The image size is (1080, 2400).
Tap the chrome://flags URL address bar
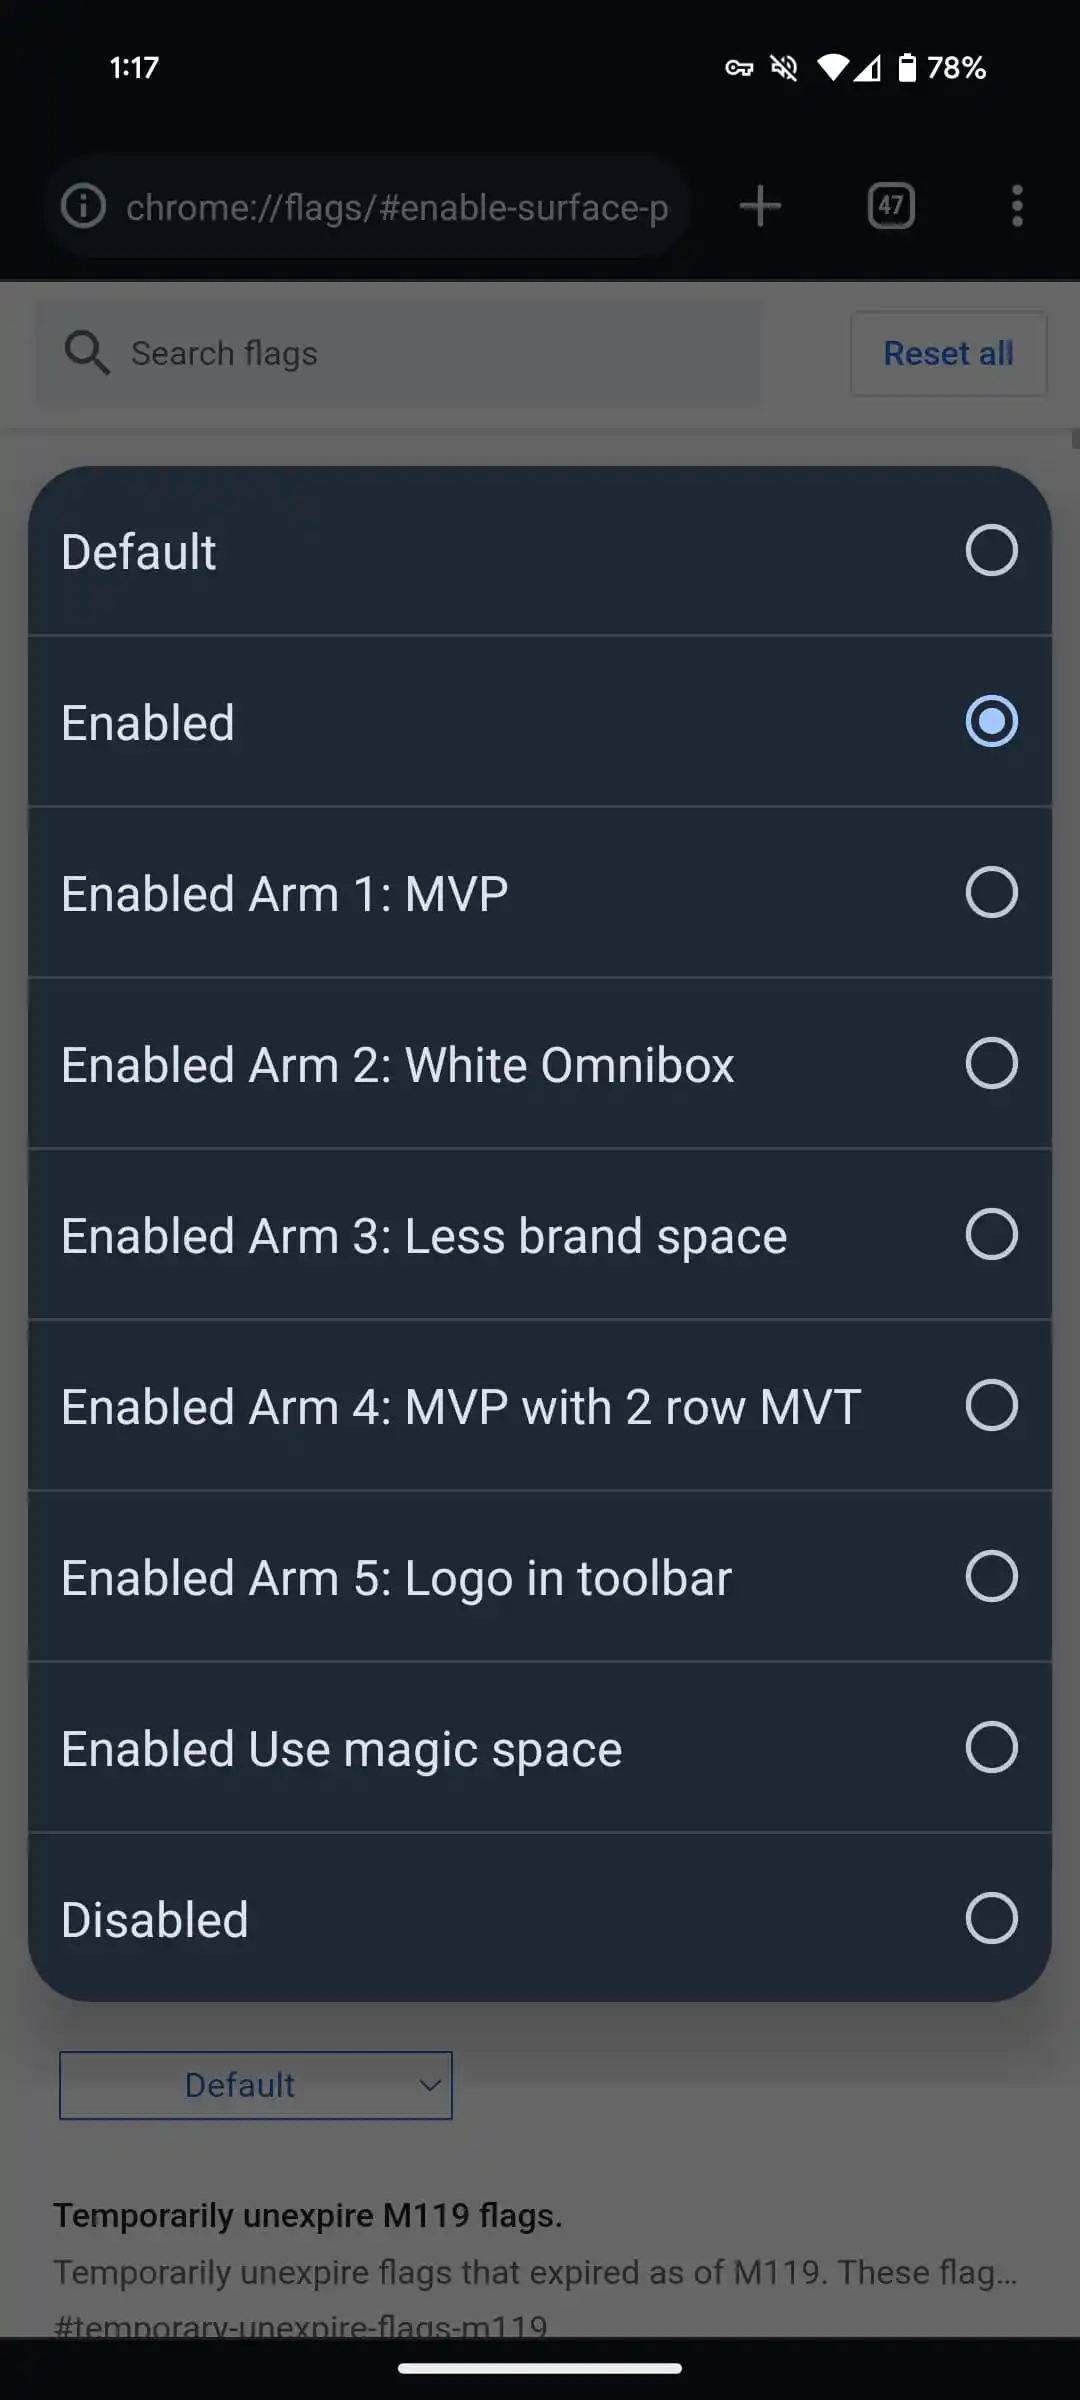click(396, 207)
